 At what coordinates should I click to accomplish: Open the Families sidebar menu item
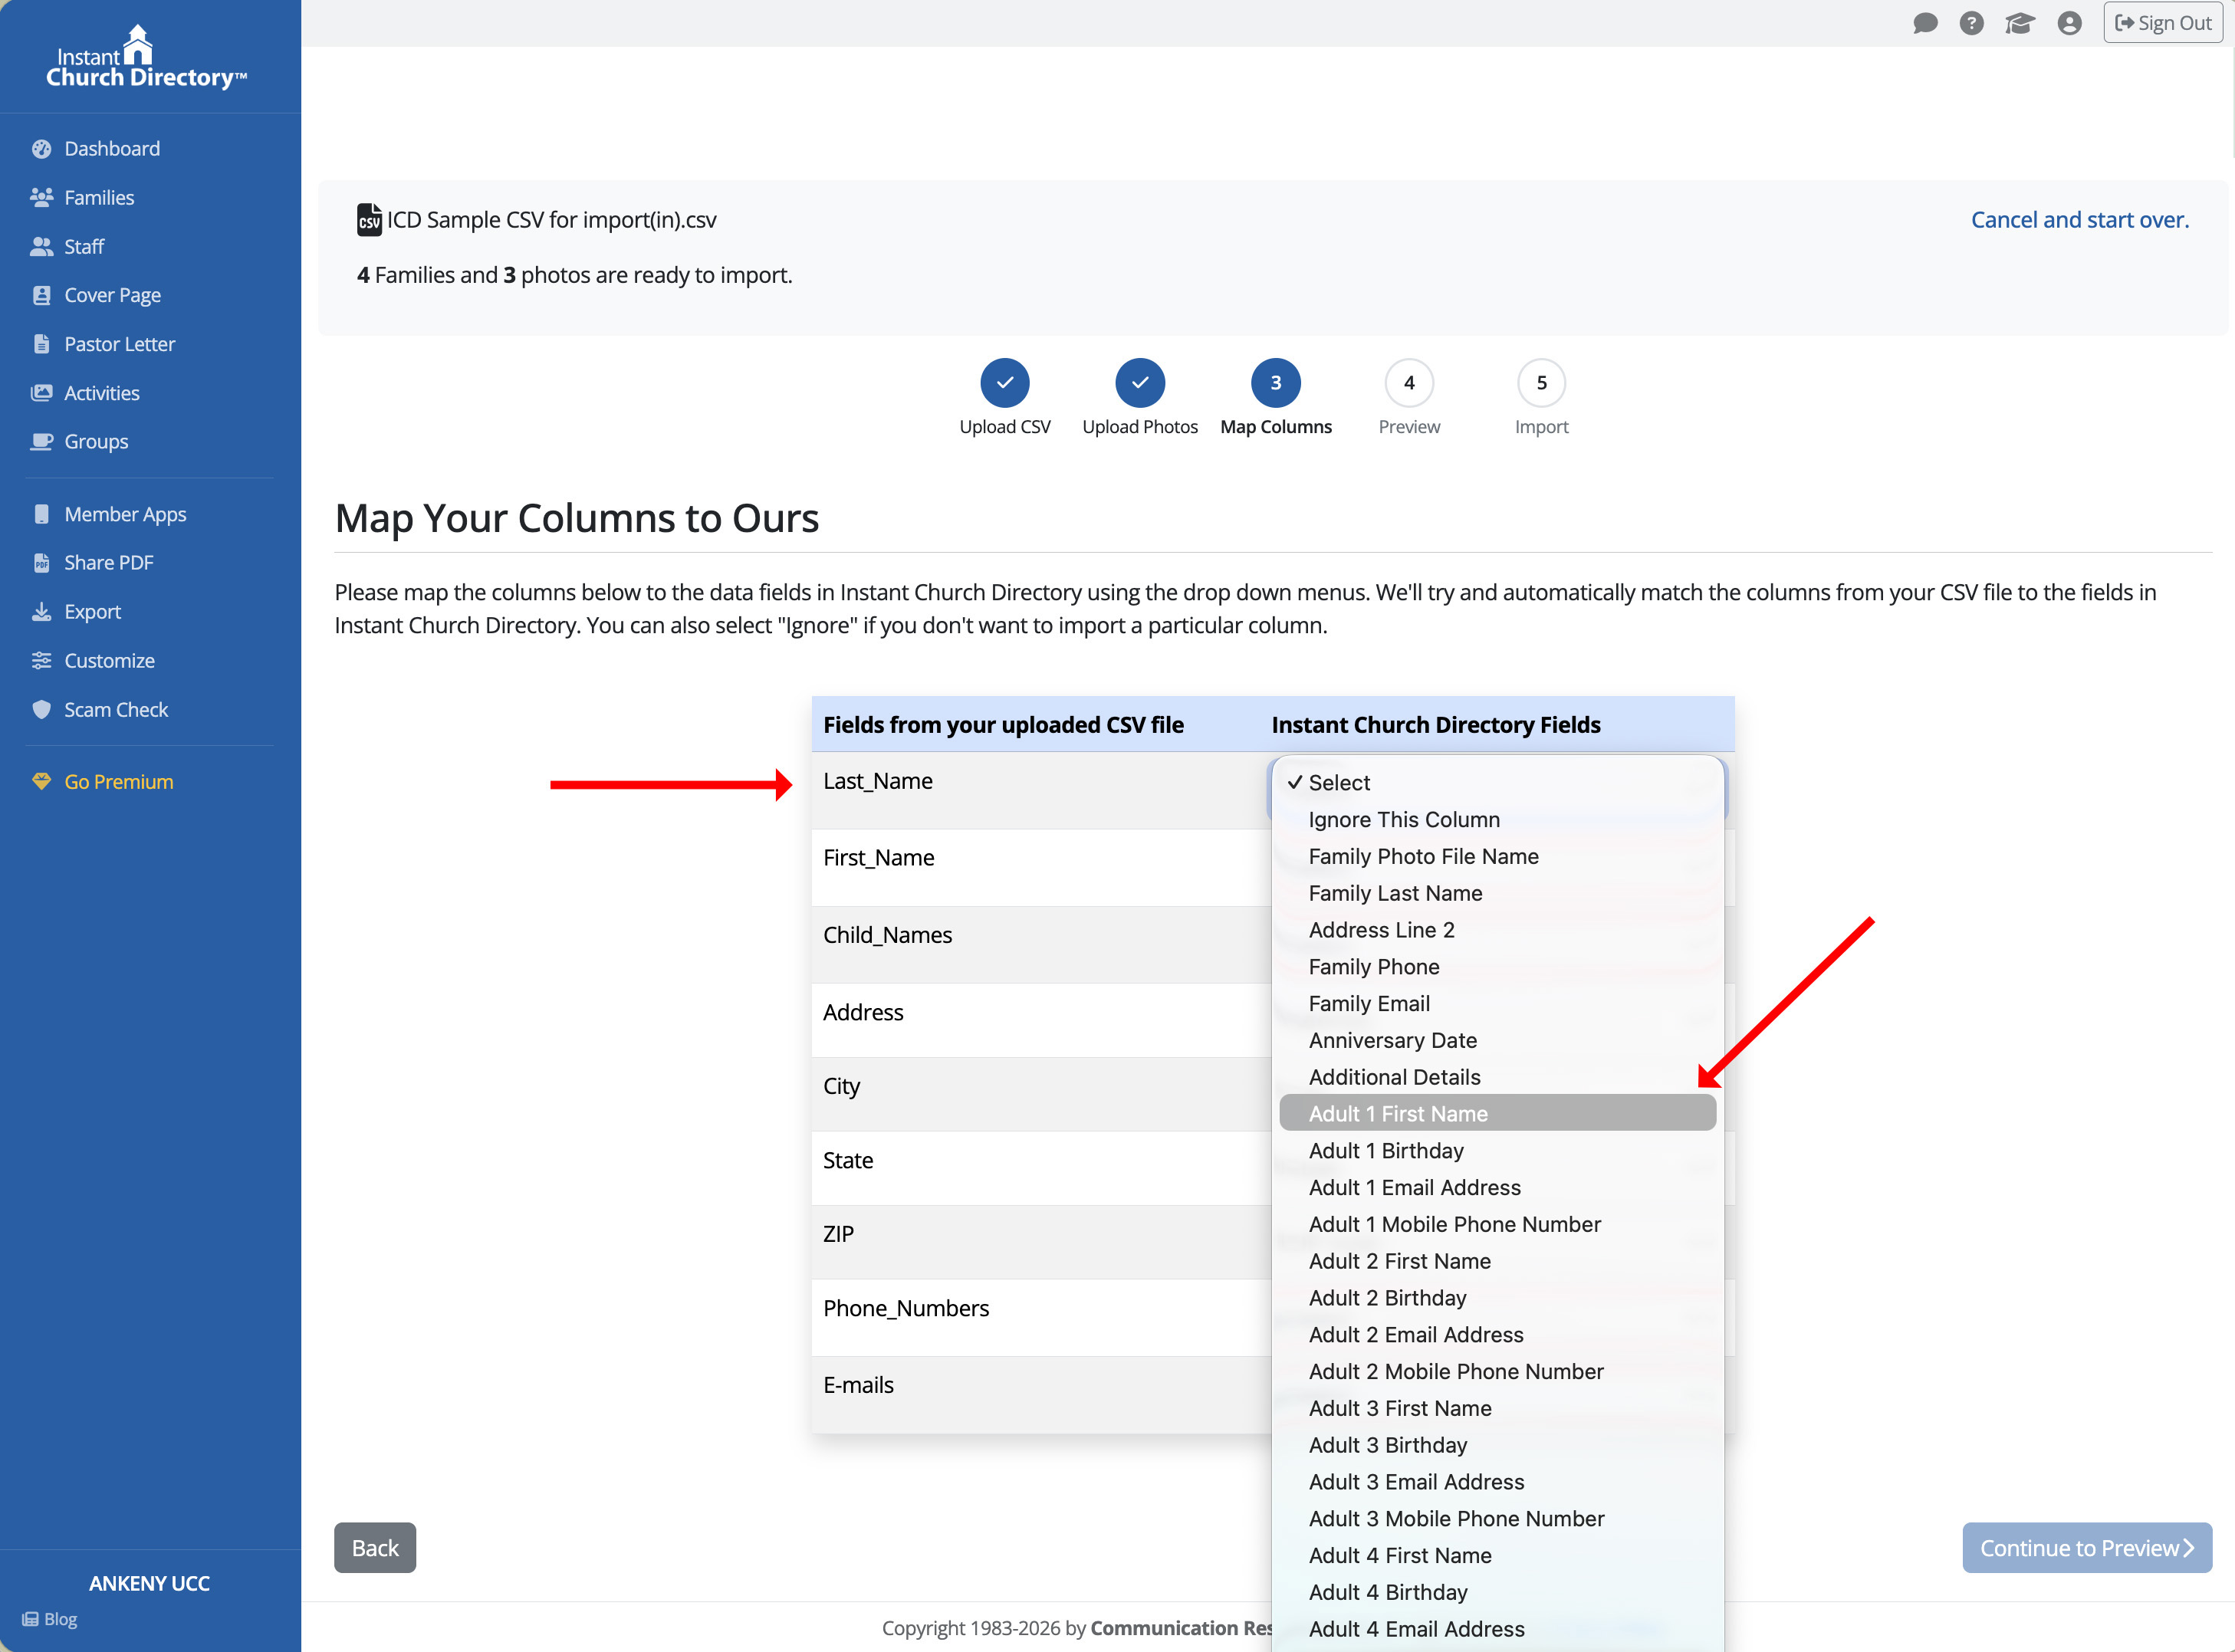(x=99, y=198)
